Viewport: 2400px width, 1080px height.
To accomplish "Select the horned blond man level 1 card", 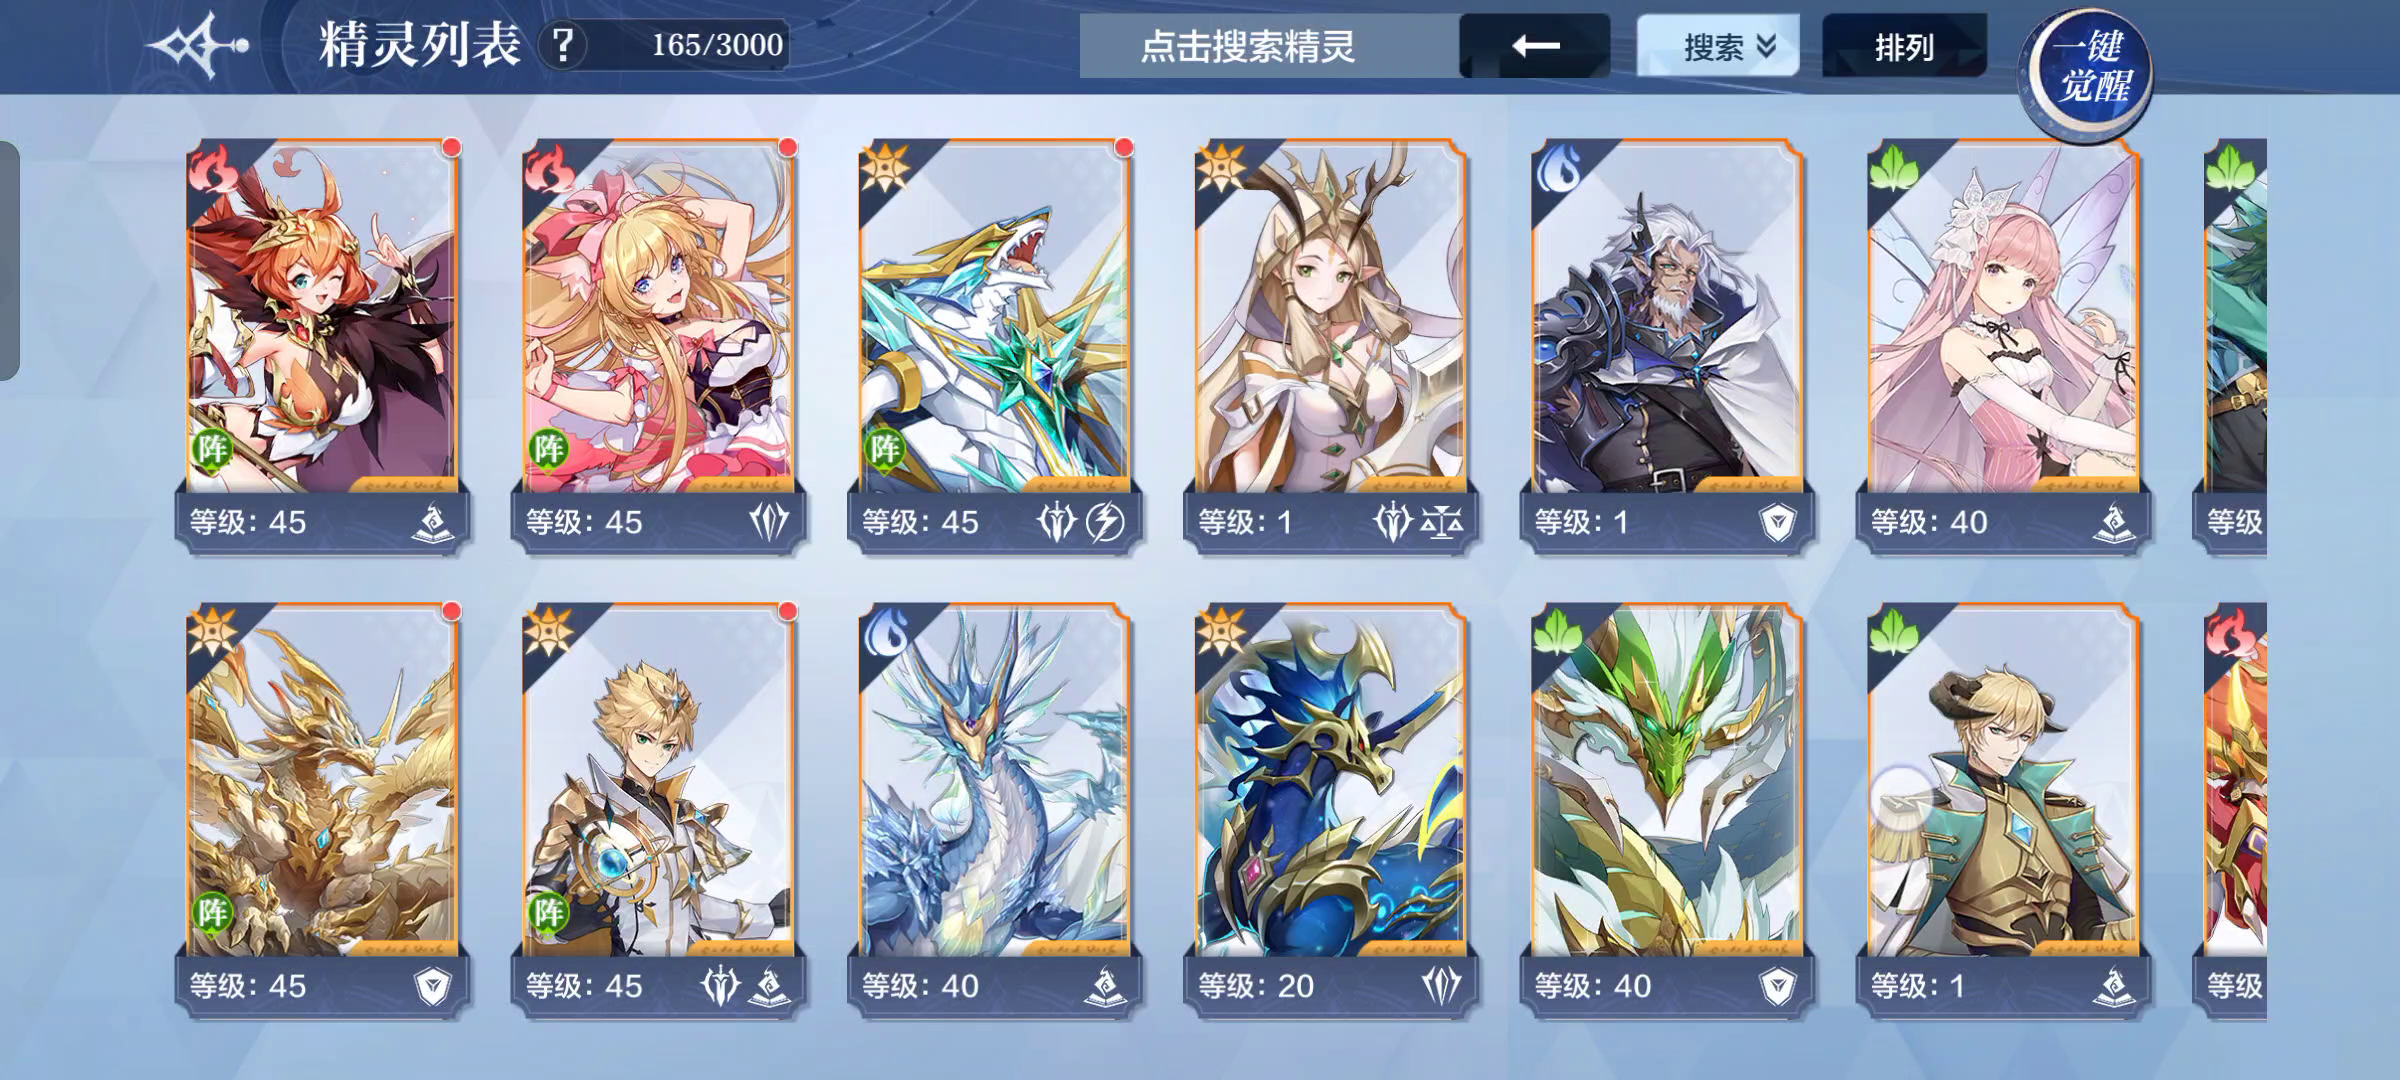I will (2003, 810).
